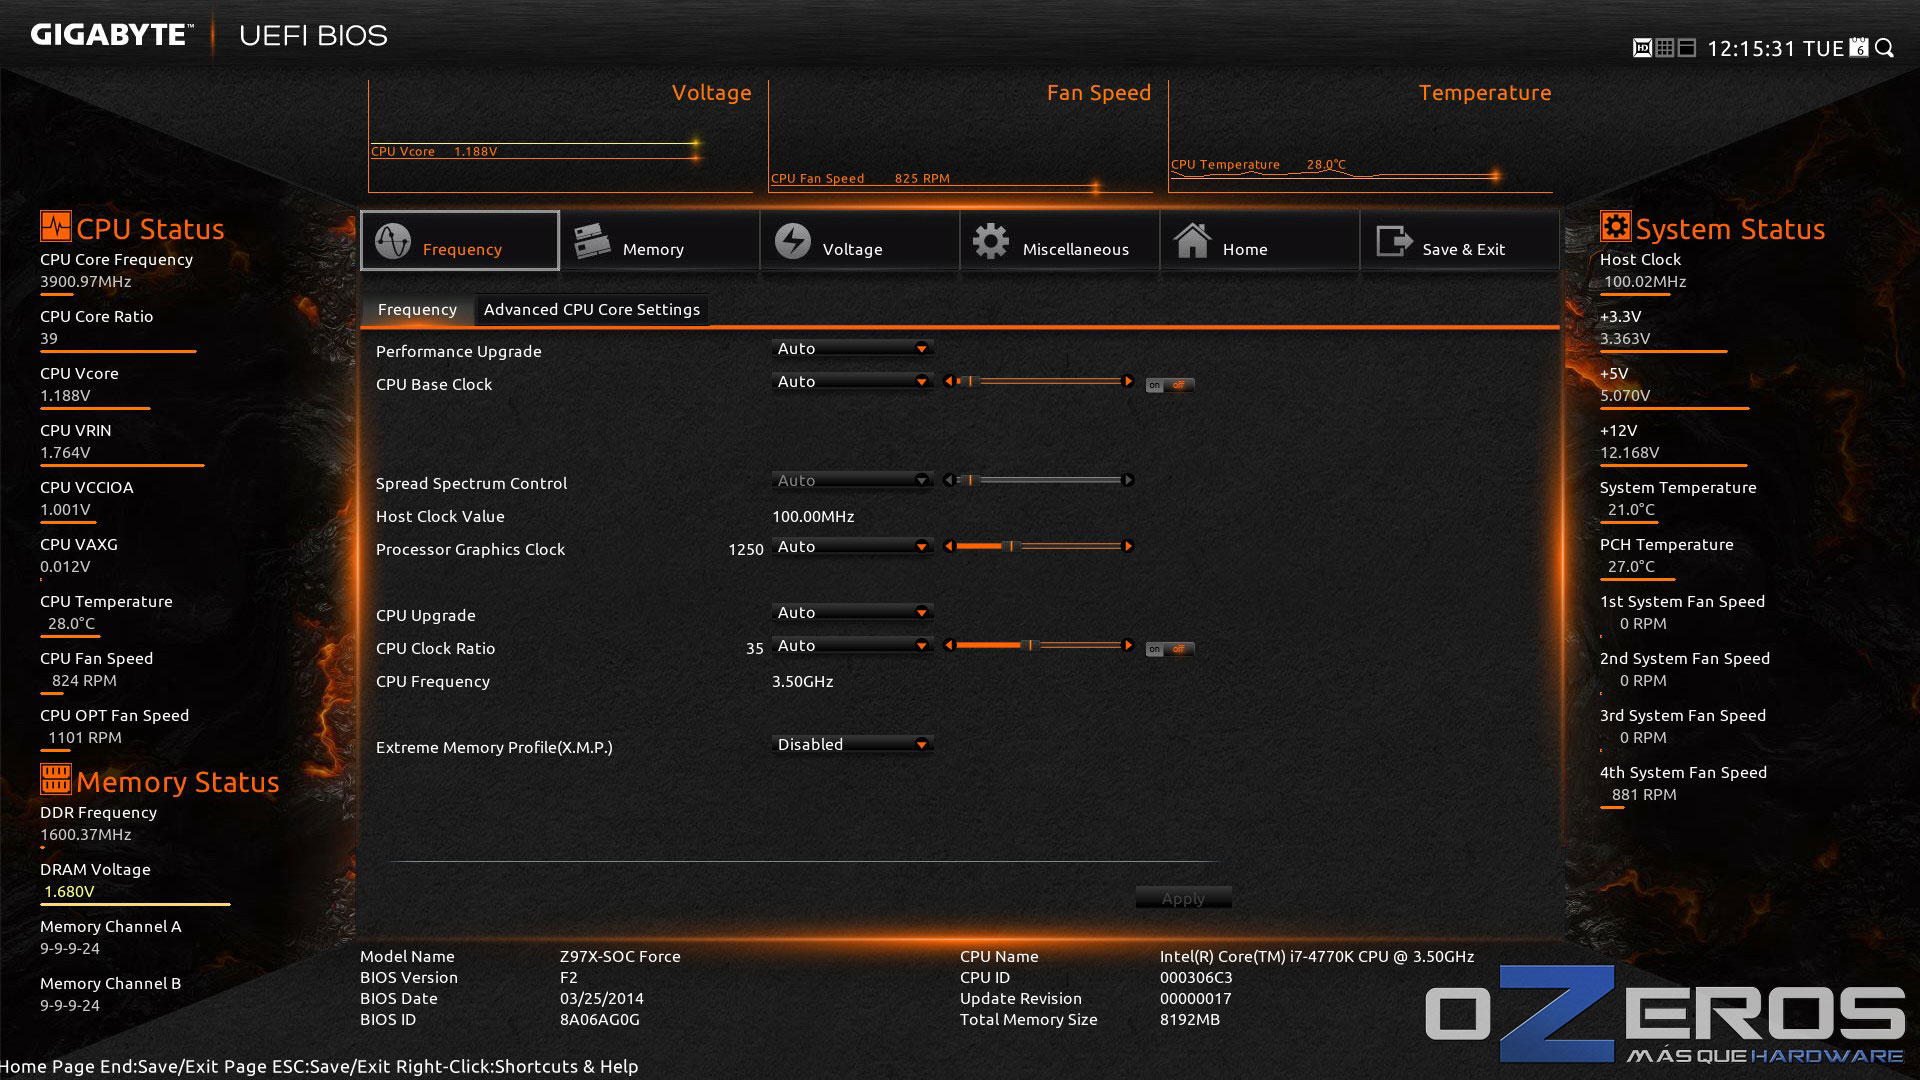Increase Processor Graphics Clock with right arrow
Image resolution: width=1920 pixels, height=1080 pixels.
[x=1128, y=546]
